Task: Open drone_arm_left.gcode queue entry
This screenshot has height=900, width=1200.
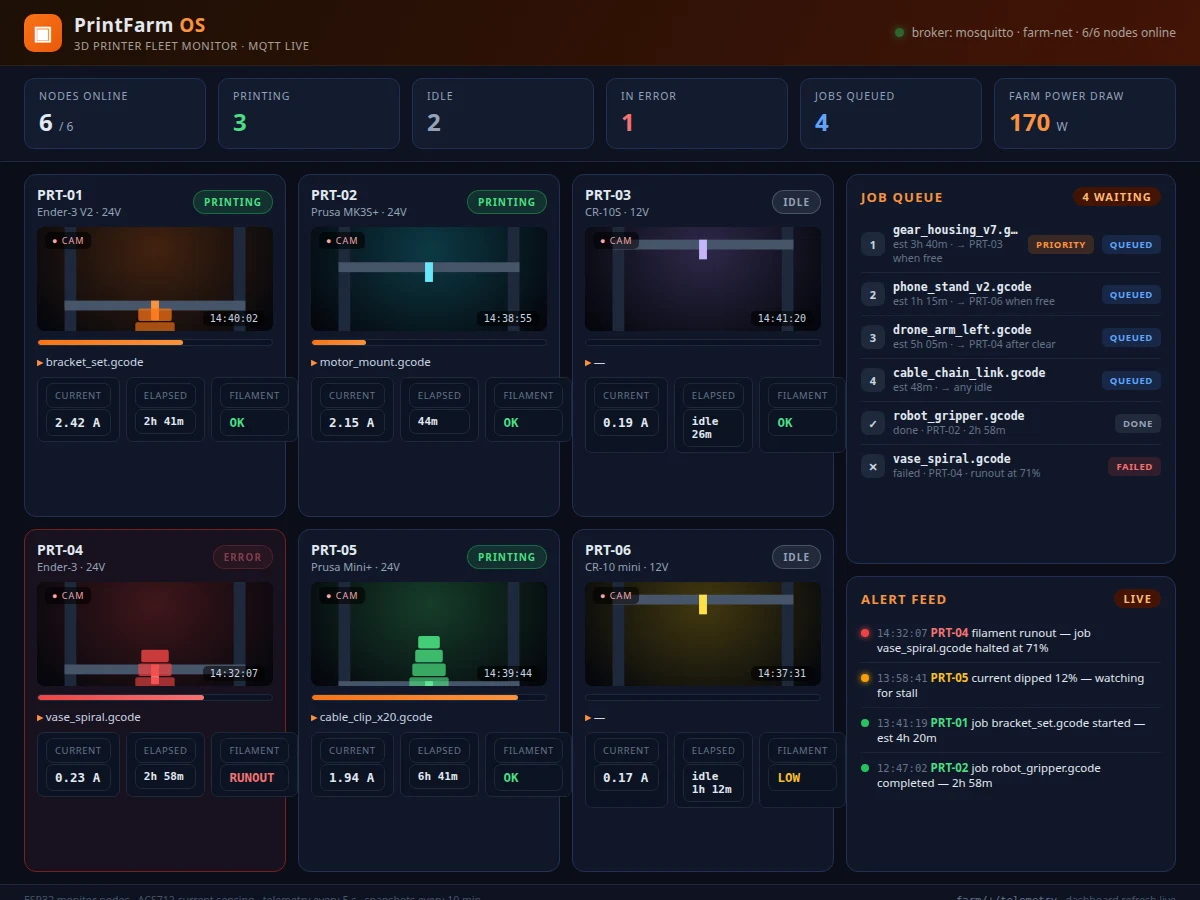Action: (x=1011, y=337)
